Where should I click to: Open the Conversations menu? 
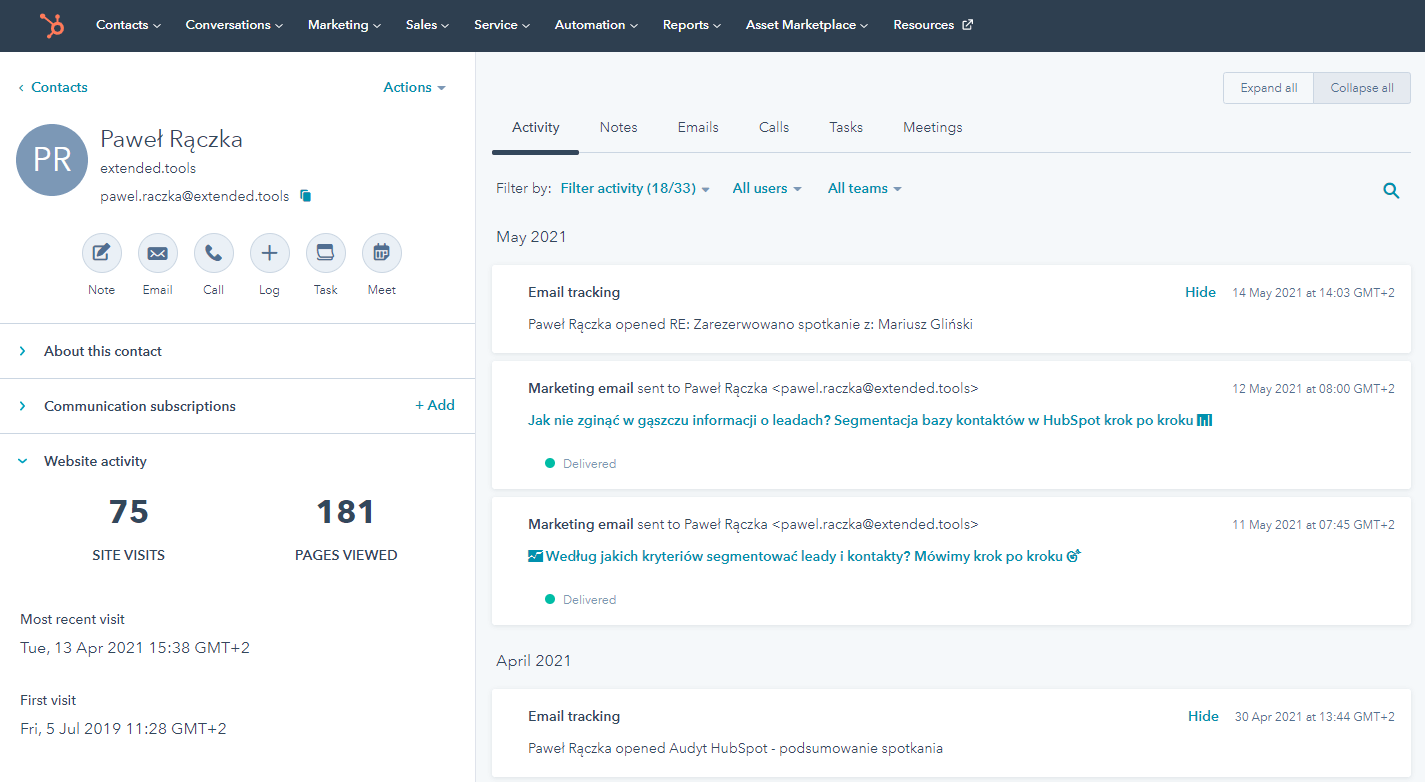234,25
